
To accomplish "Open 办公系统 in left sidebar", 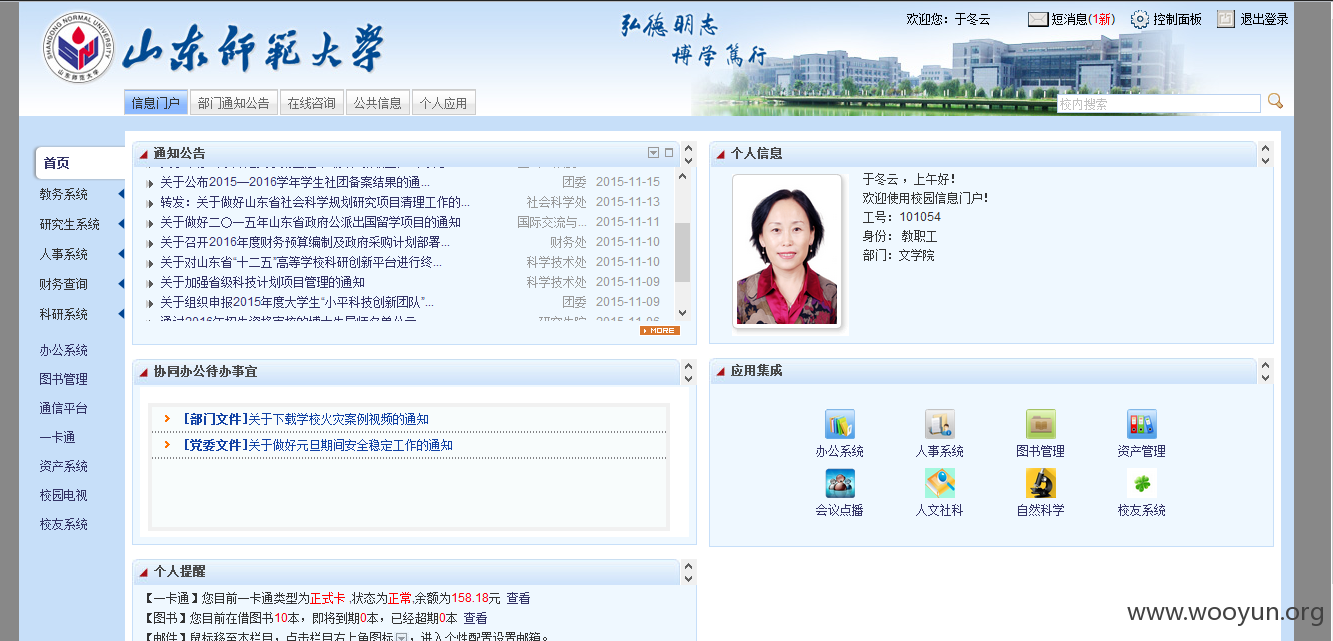I will coord(64,350).
